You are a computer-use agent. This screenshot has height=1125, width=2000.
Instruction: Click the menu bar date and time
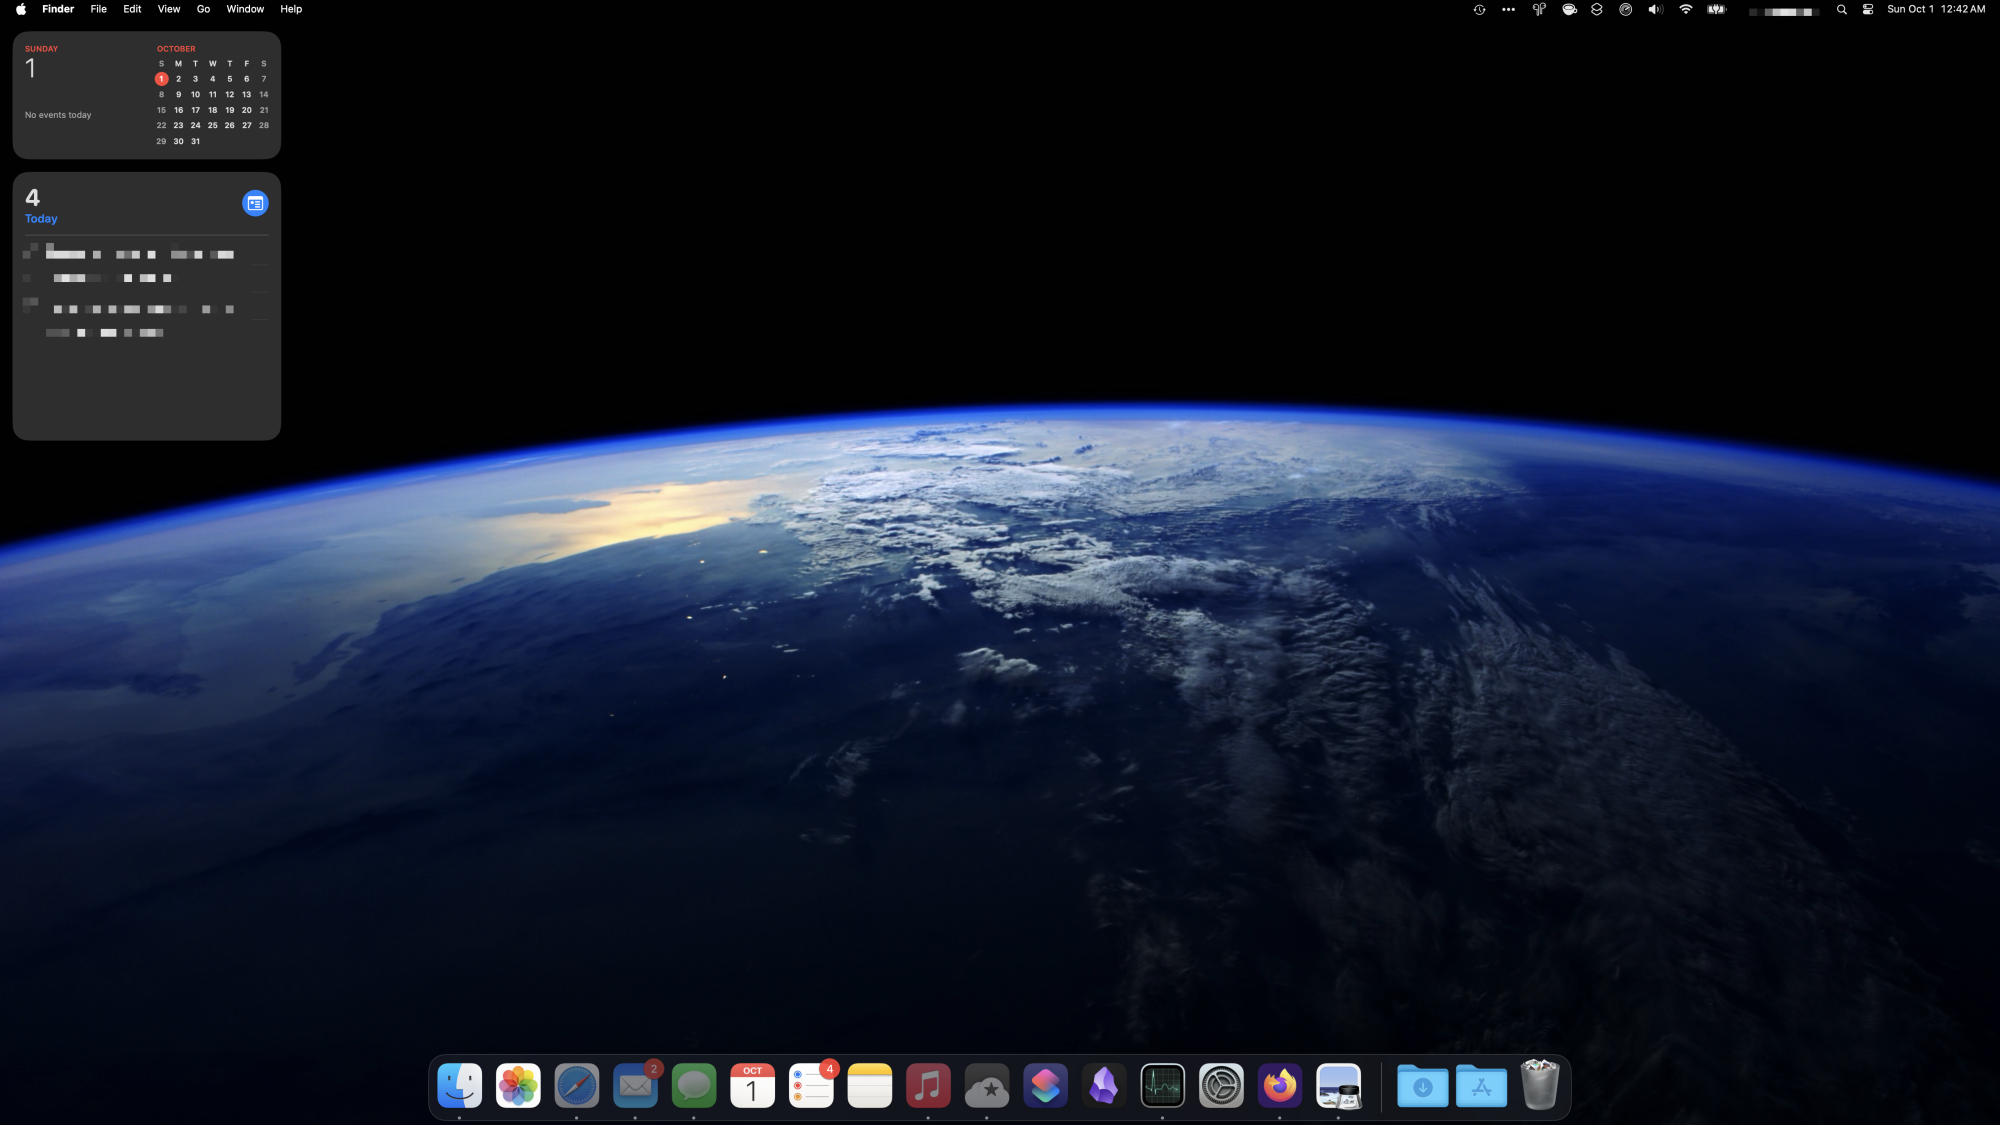tap(1936, 9)
